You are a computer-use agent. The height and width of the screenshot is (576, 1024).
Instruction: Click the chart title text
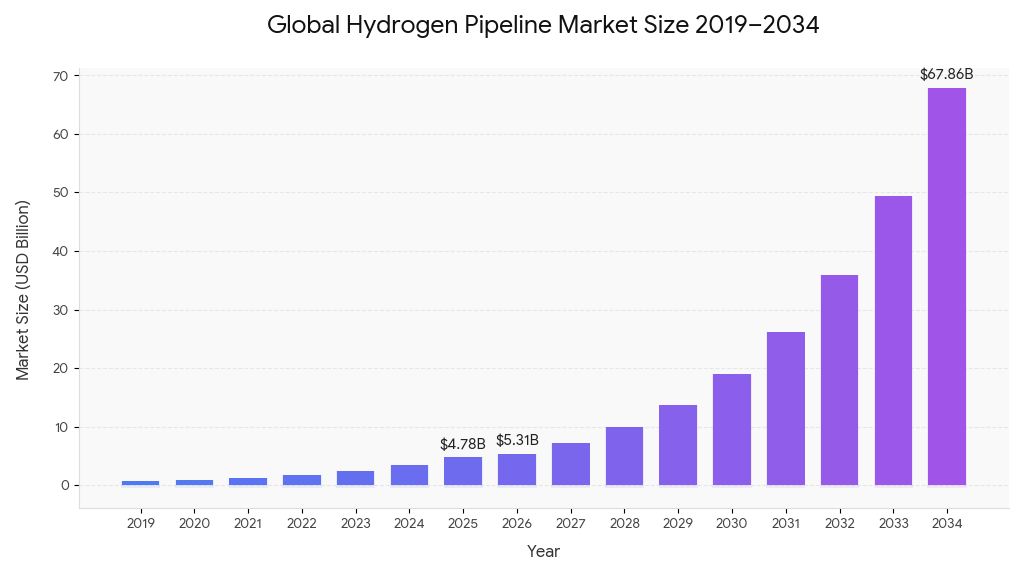[x=543, y=25]
